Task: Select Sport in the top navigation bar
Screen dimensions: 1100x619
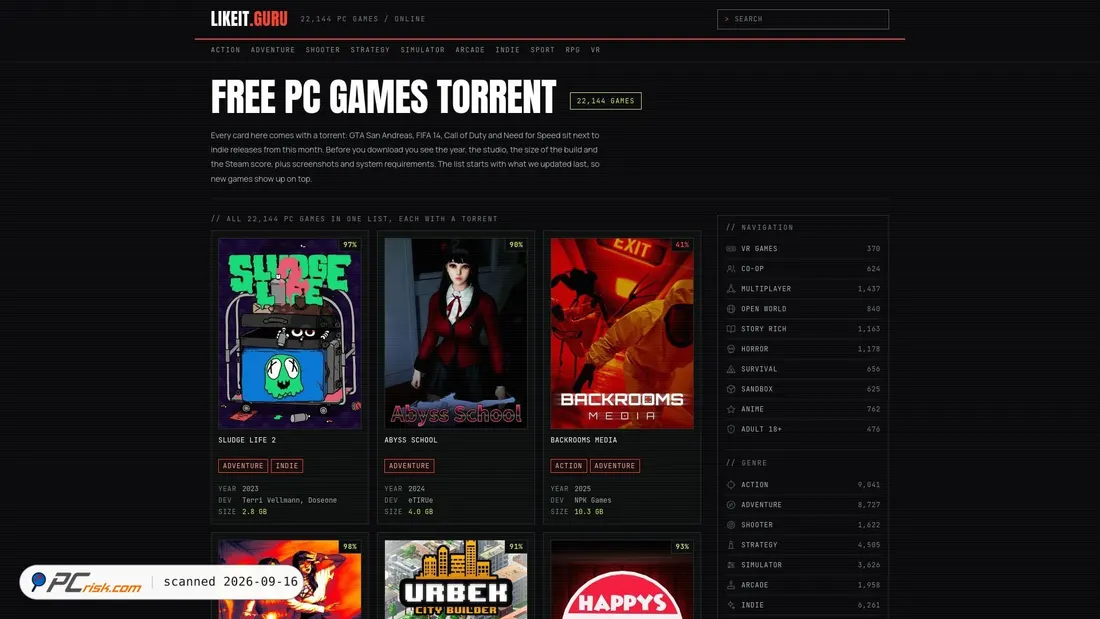Action: click(x=542, y=50)
